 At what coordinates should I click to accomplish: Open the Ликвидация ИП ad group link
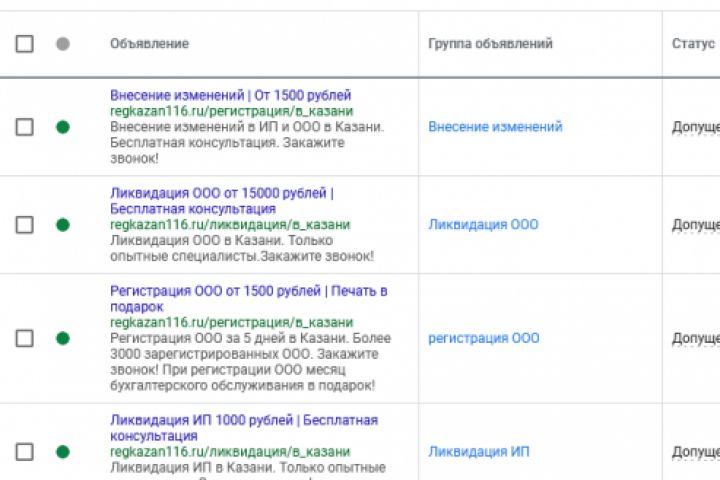(x=479, y=452)
